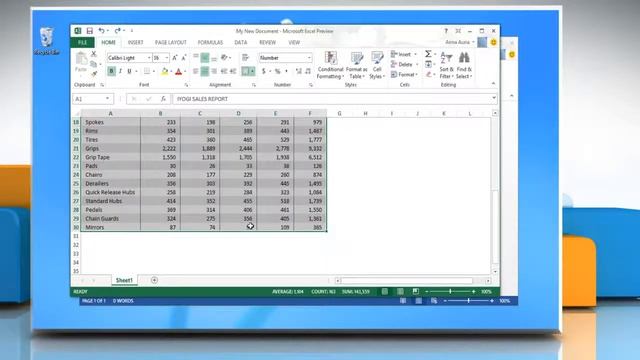Apply the Comma Style format
640x360 pixels.
pyautogui.click(x=287, y=71)
